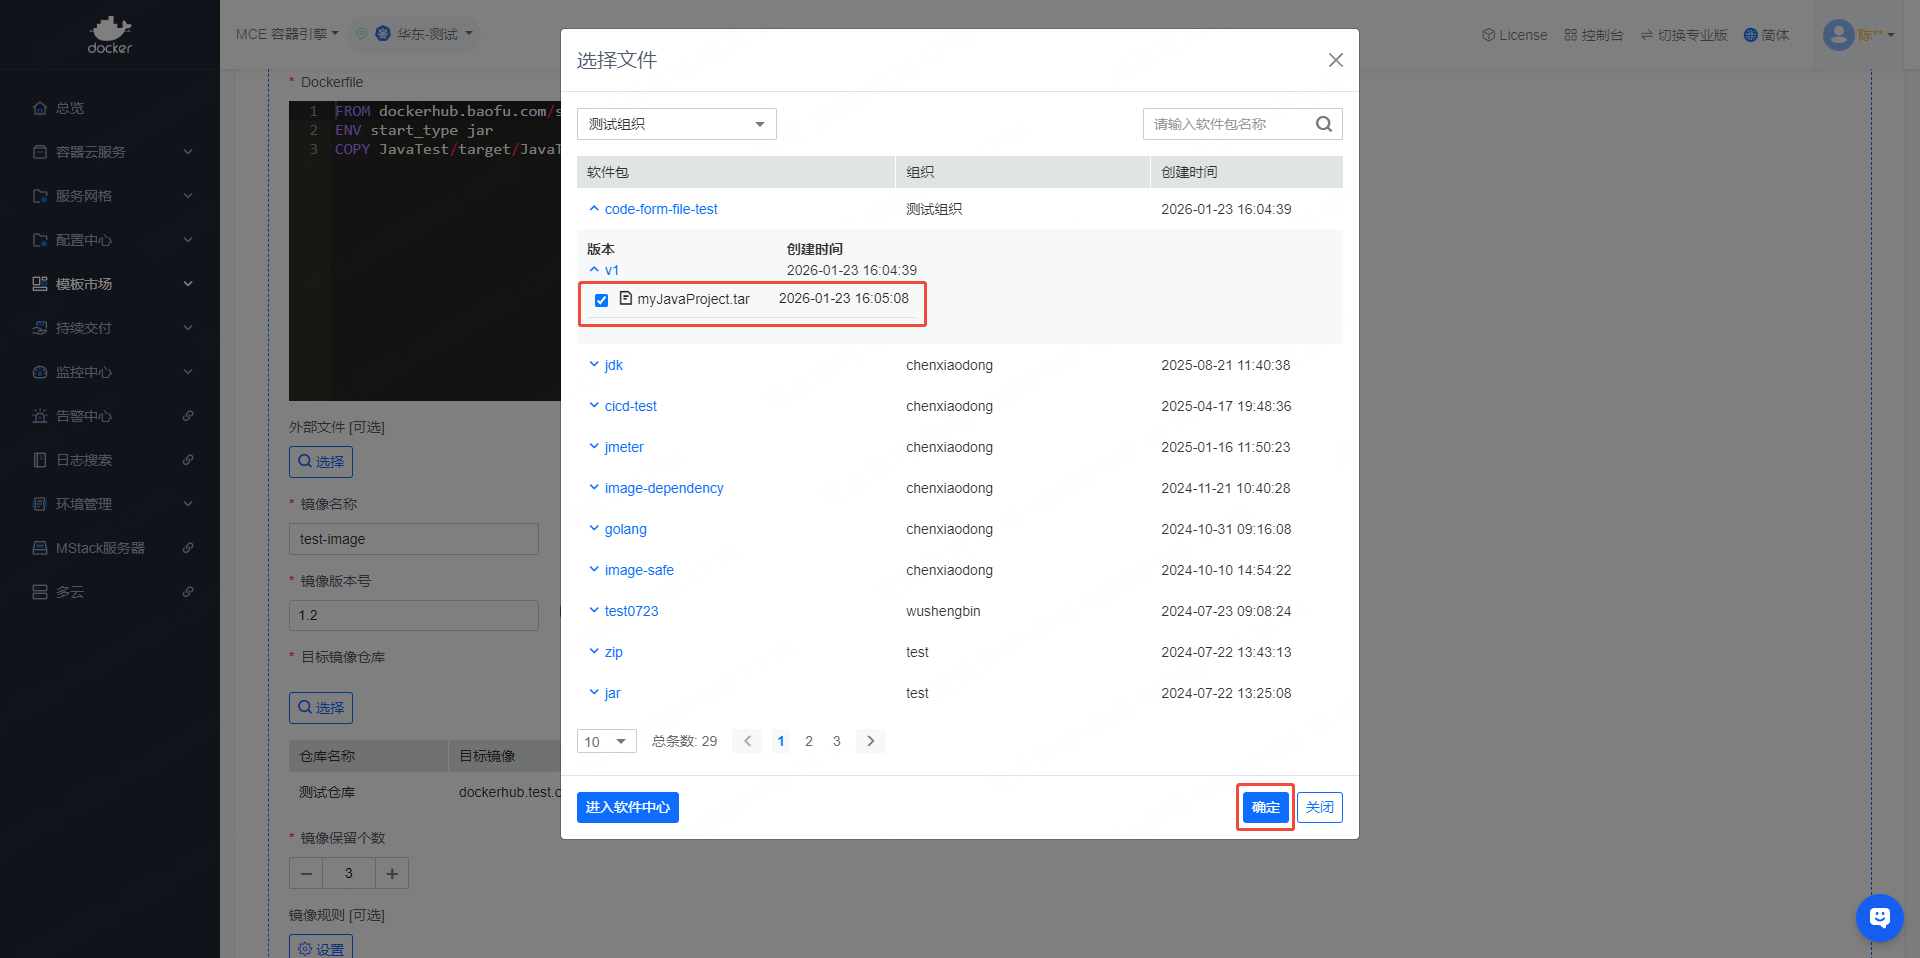Click the chat support robot icon
Image resolution: width=1920 pixels, height=958 pixels.
pos(1879,917)
